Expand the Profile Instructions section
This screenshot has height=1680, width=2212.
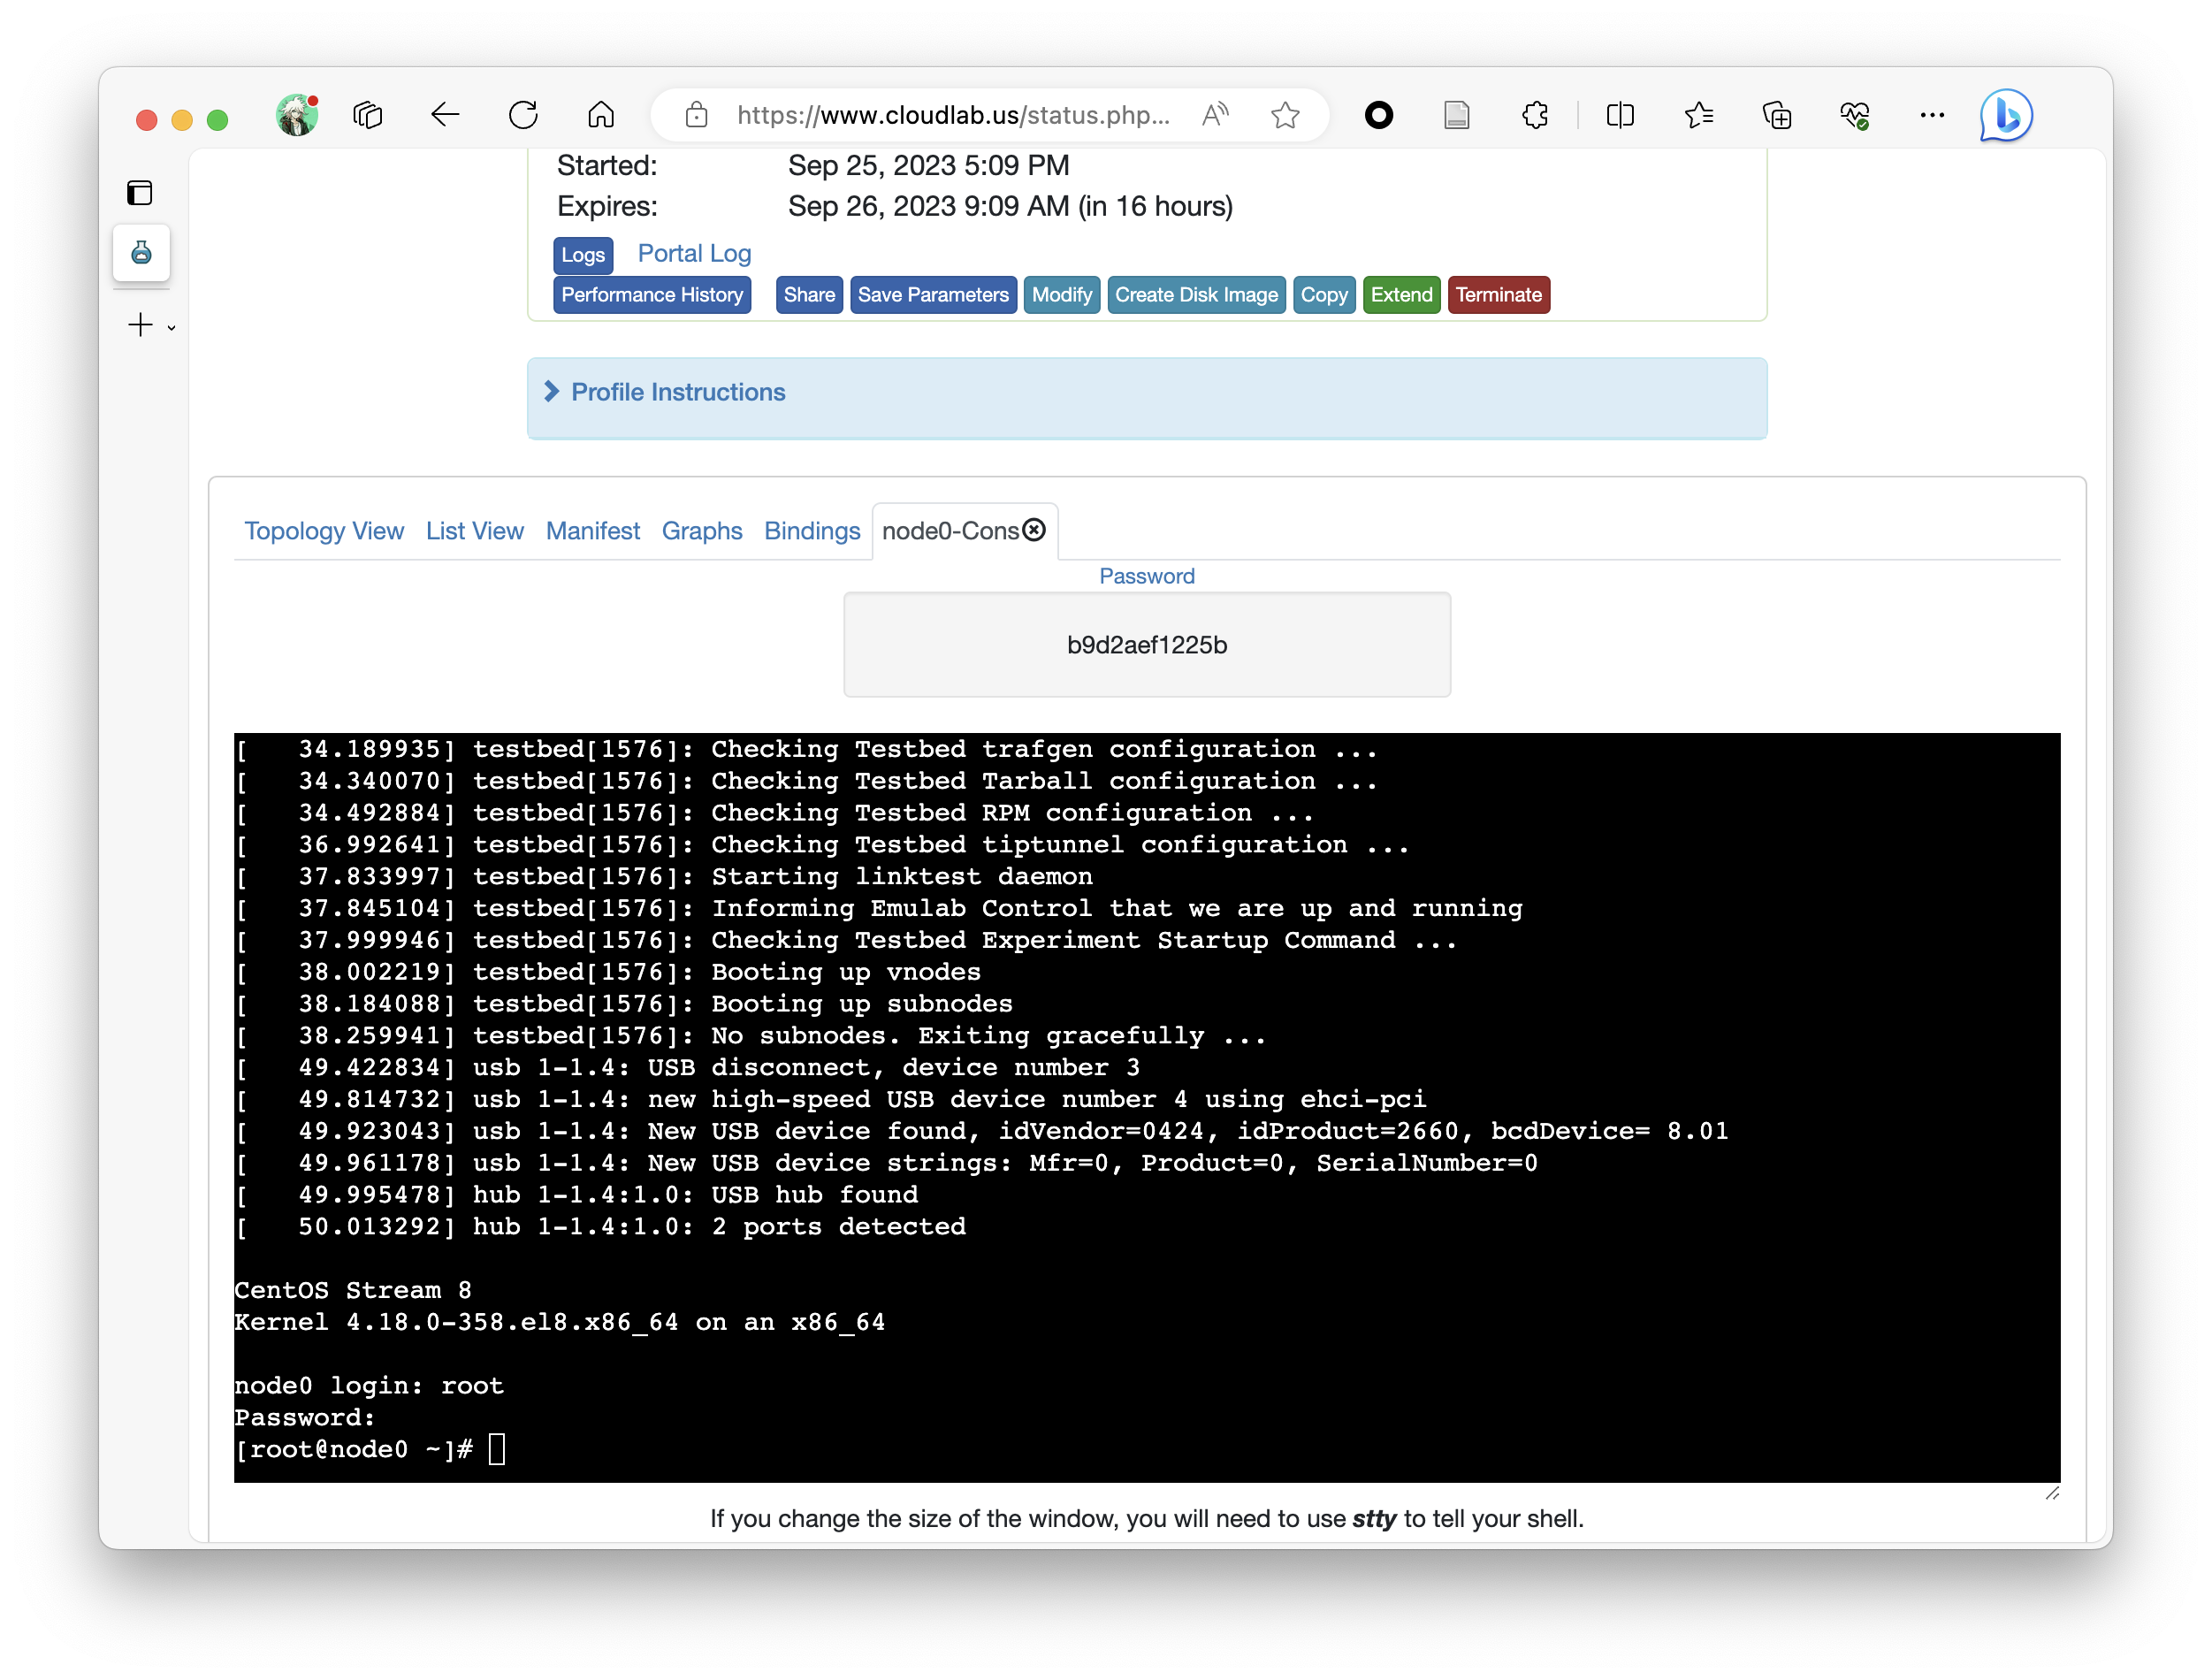pos(551,392)
